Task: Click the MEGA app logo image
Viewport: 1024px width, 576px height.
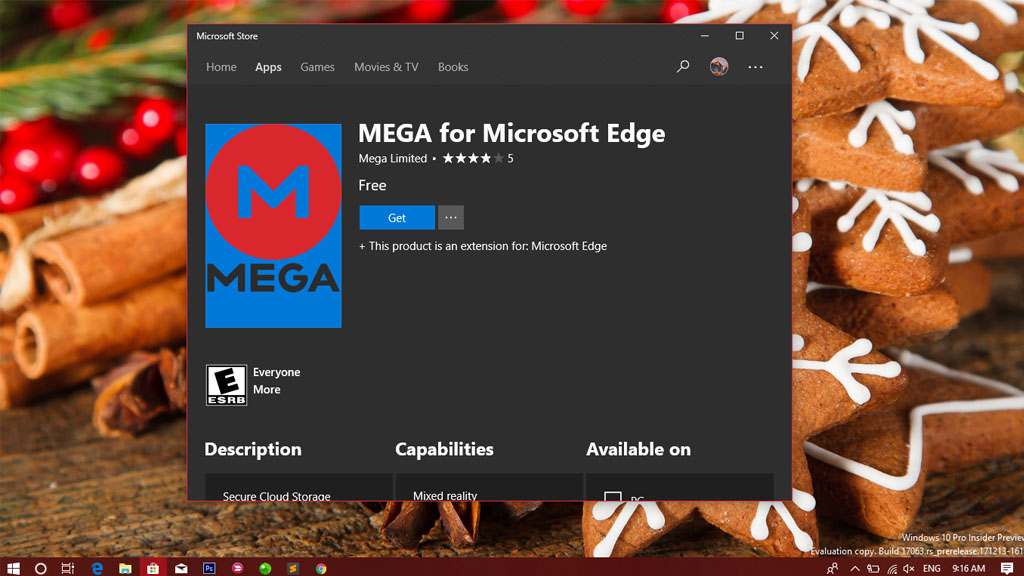Action: click(273, 225)
